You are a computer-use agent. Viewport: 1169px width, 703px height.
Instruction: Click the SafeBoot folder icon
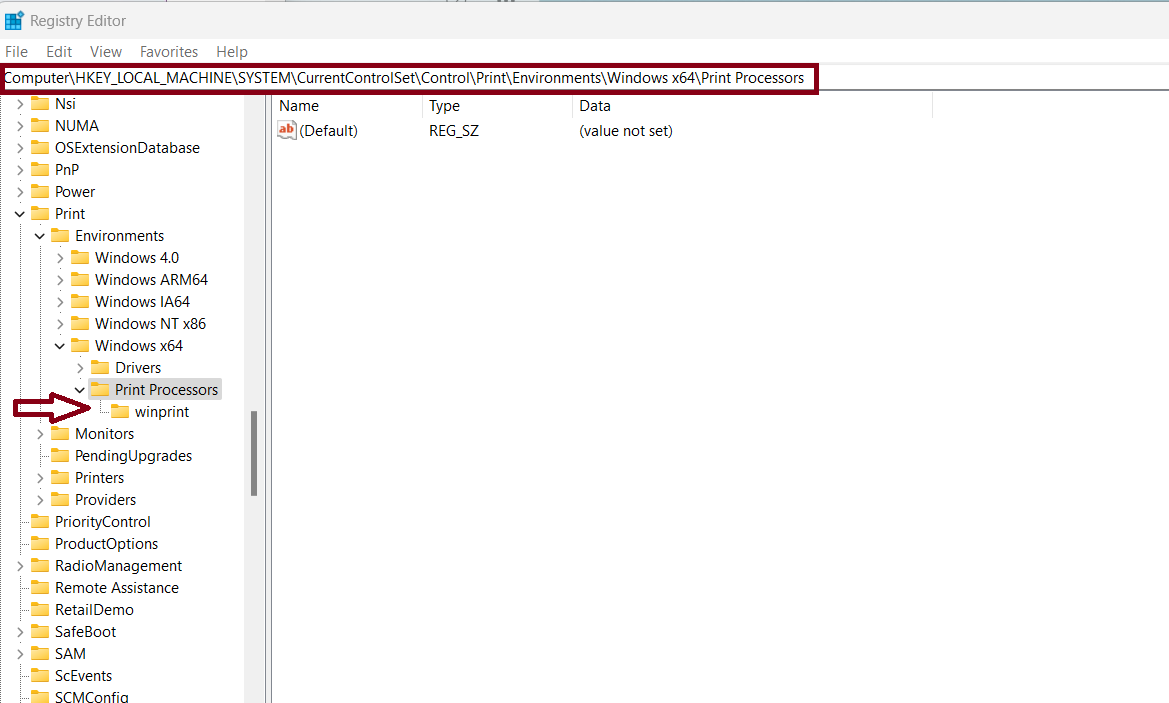tap(40, 632)
